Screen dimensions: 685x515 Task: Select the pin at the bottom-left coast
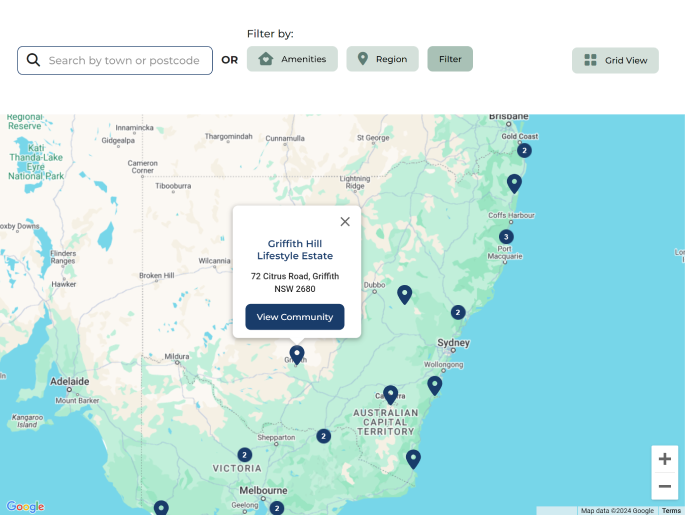(x=161, y=508)
